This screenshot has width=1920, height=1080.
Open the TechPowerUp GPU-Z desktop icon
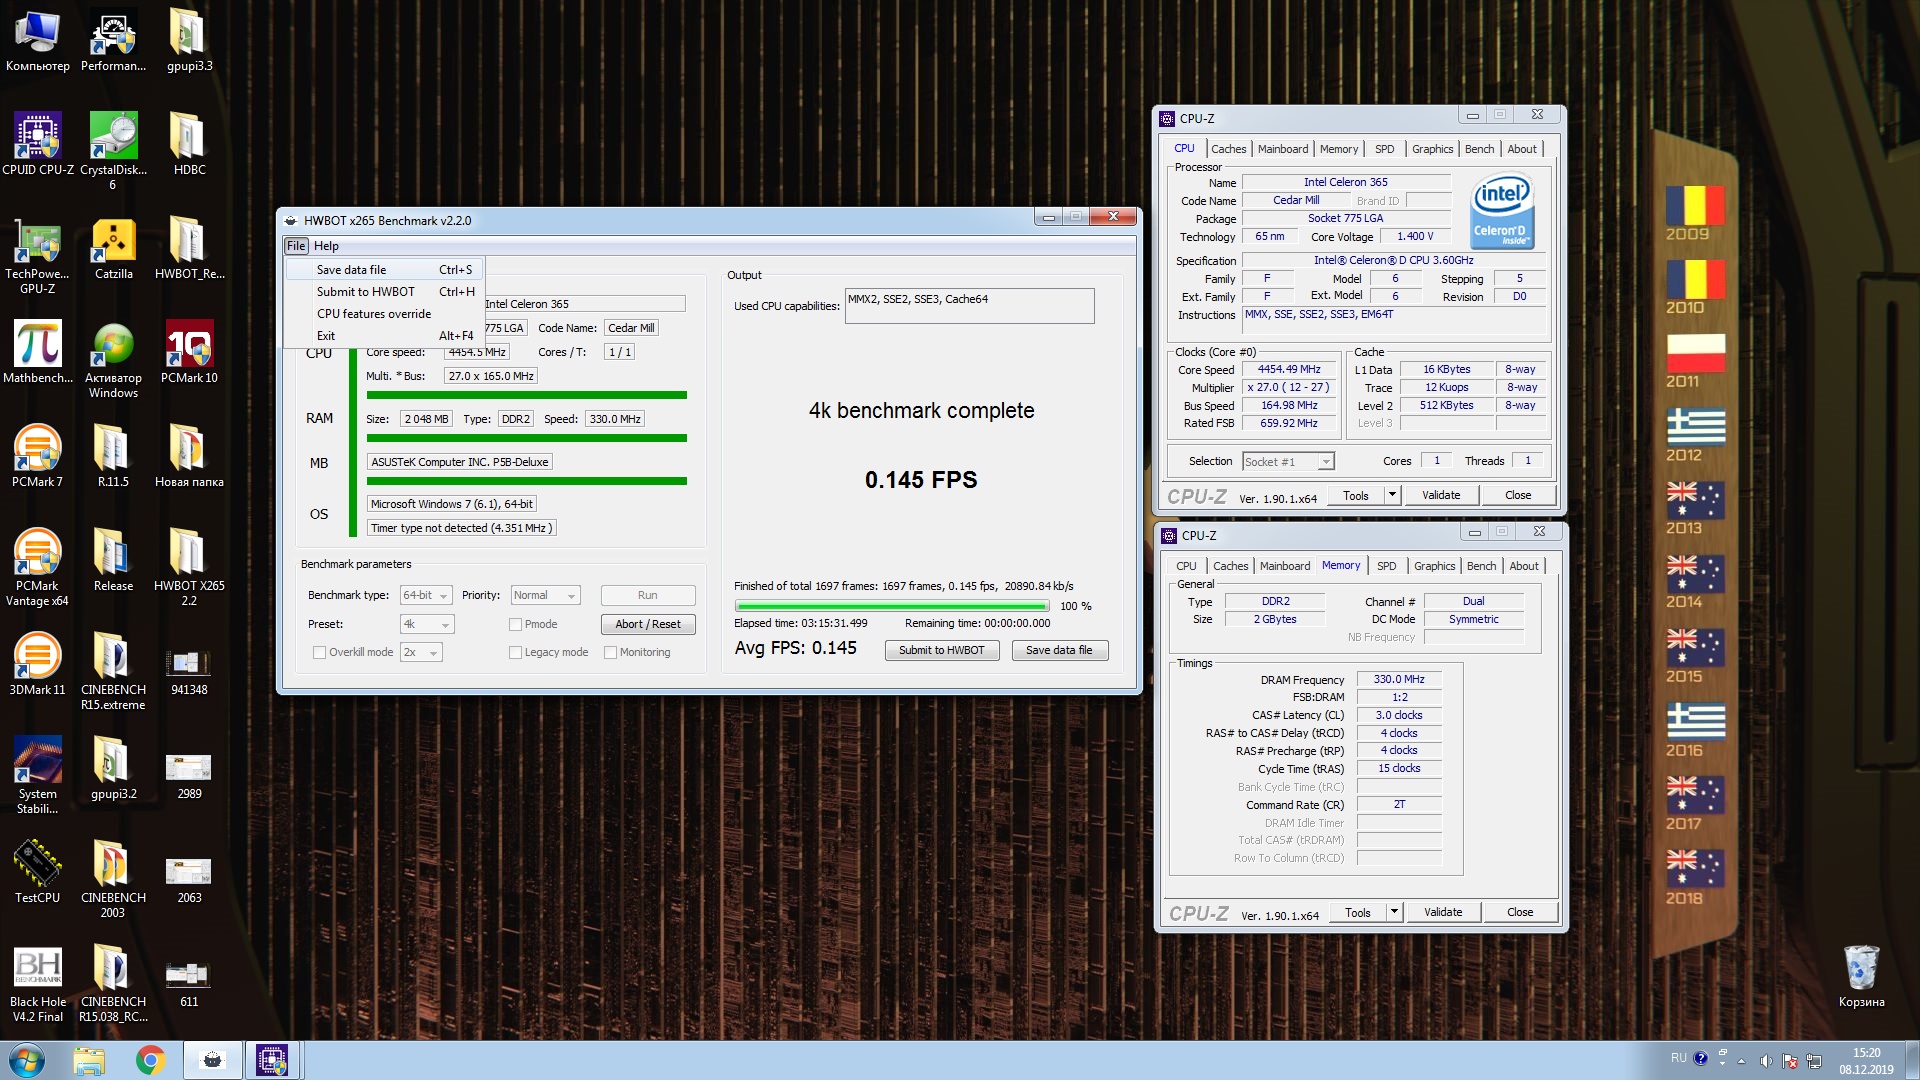(x=37, y=254)
